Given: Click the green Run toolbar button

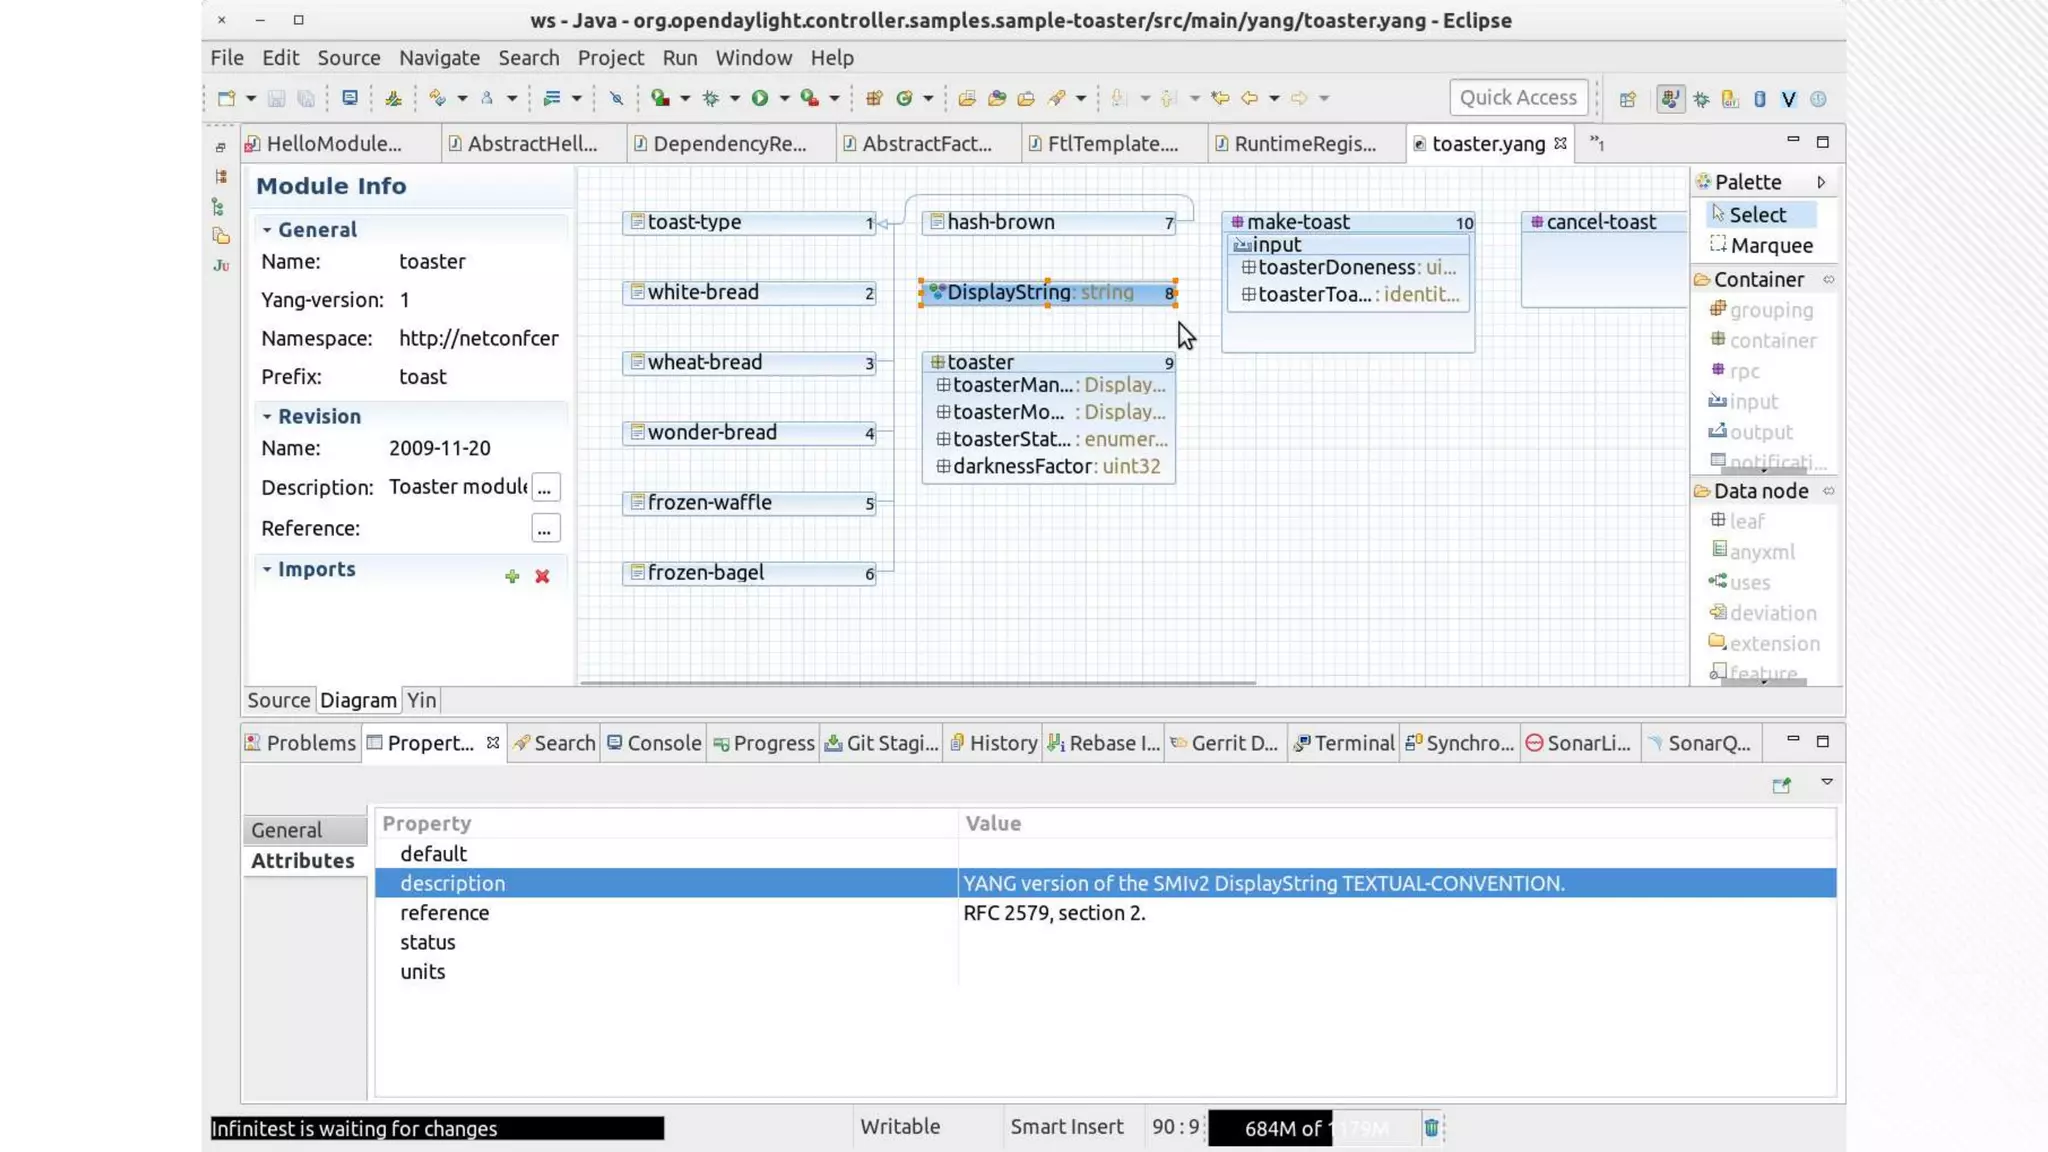Looking at the screenshot, I should 760,98.
